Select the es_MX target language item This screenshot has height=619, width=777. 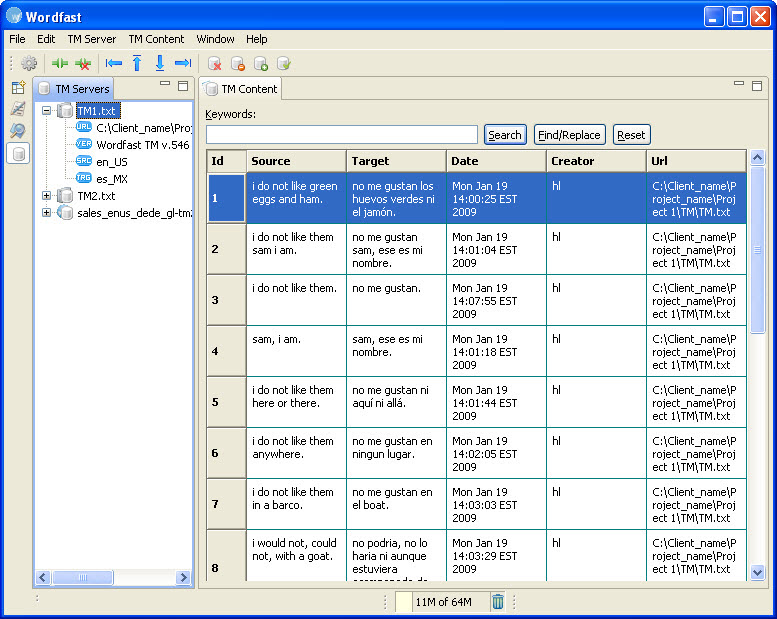tap(111, 179)
